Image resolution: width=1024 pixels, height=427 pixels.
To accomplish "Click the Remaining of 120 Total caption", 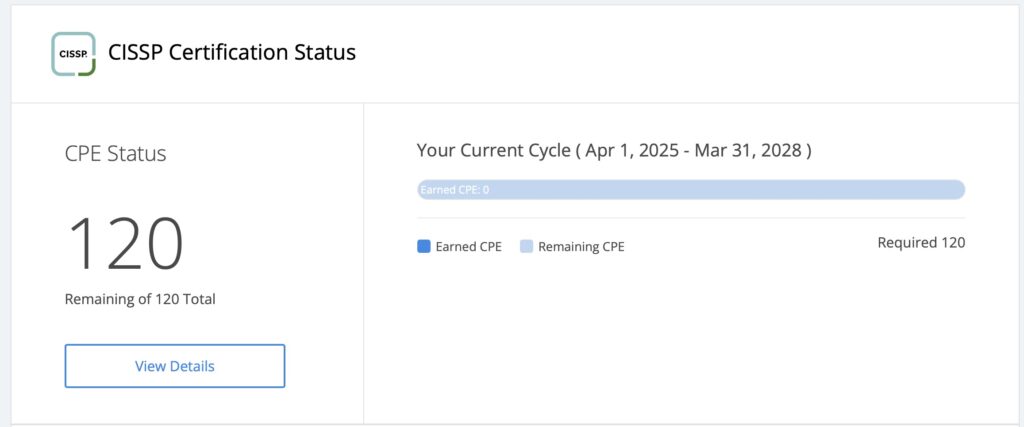I will pos(140,300).
